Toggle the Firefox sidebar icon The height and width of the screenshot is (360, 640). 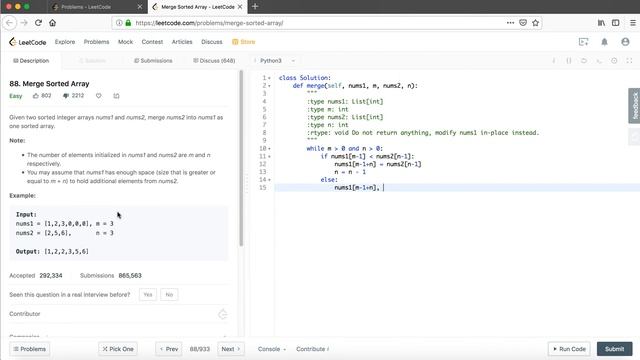coord(616,23)
